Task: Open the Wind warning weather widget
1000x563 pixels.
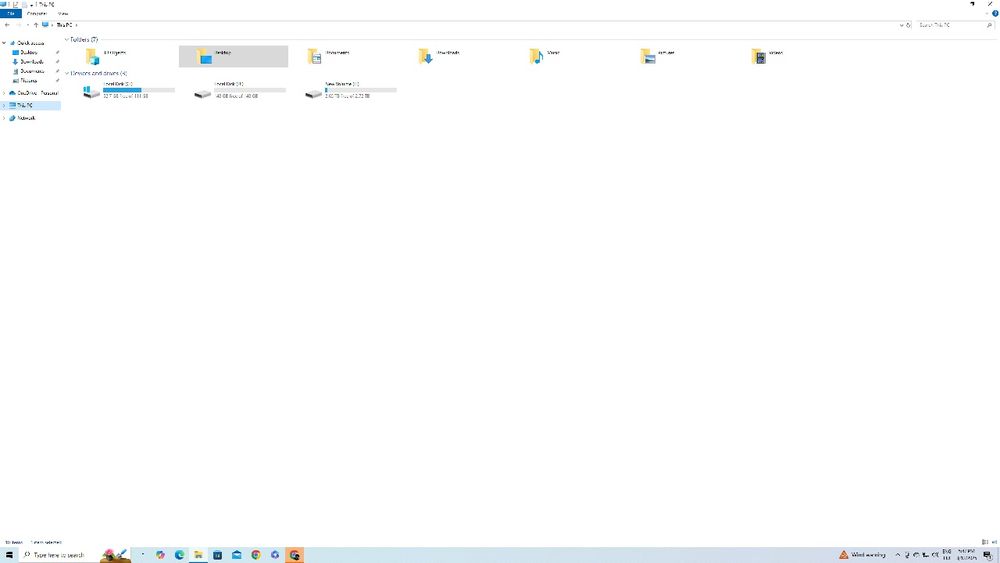Action: (862, 555)
